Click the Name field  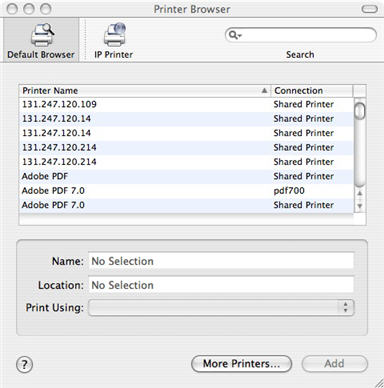(221, 261)
